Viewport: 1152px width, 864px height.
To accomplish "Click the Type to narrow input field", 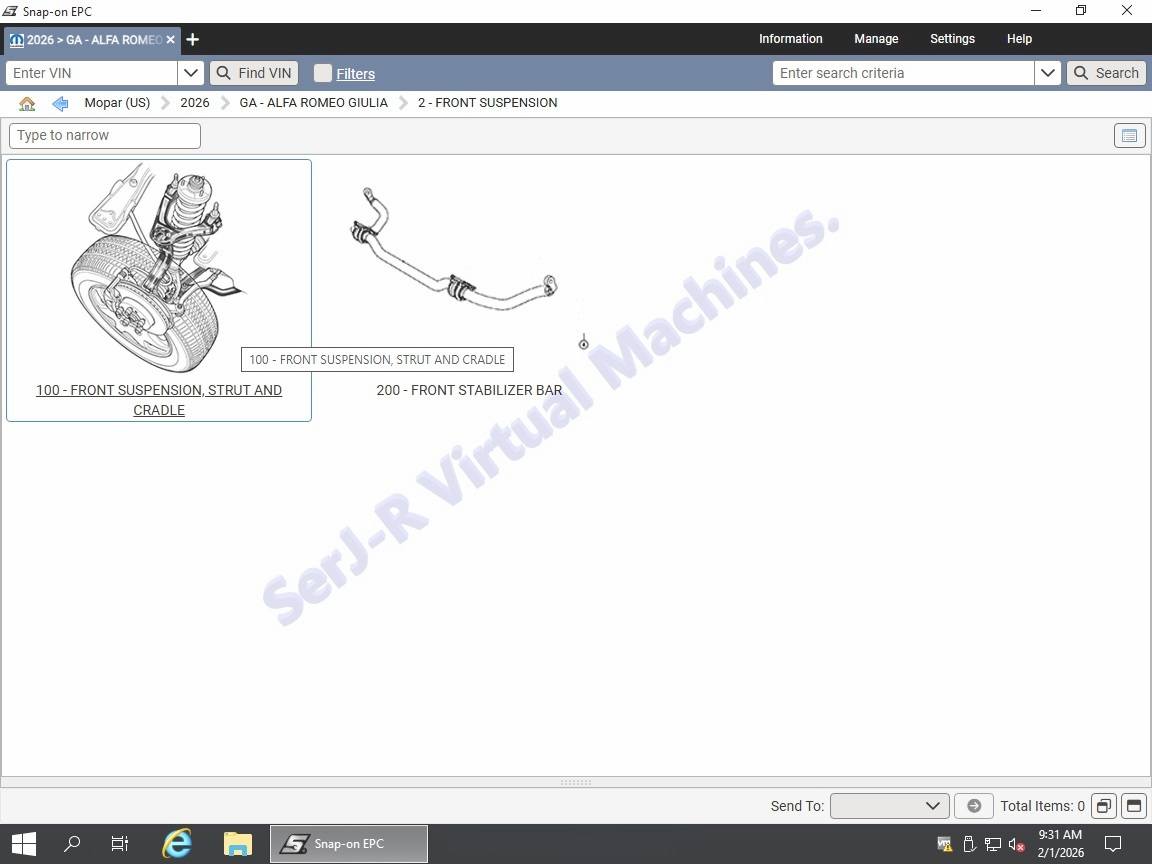I will tap(105, 136).
